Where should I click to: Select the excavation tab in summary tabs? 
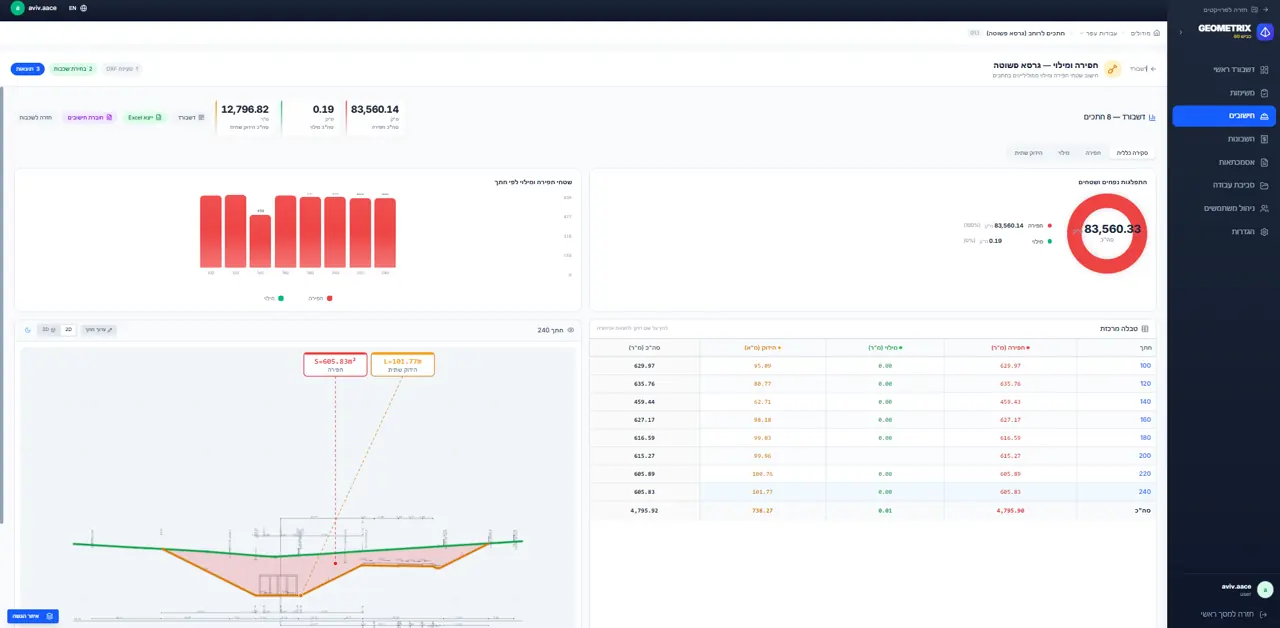point(1093,153)
